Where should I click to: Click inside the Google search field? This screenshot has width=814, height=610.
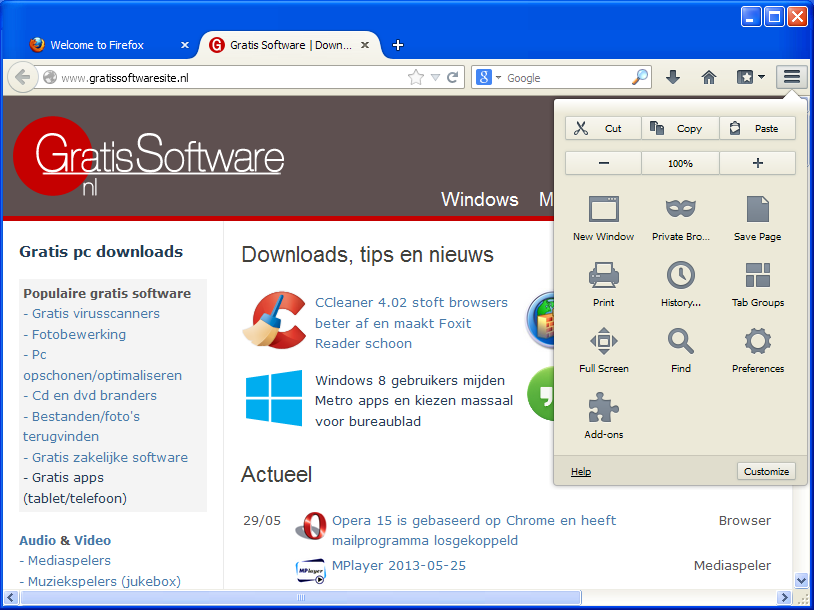[x=565, y=77]
